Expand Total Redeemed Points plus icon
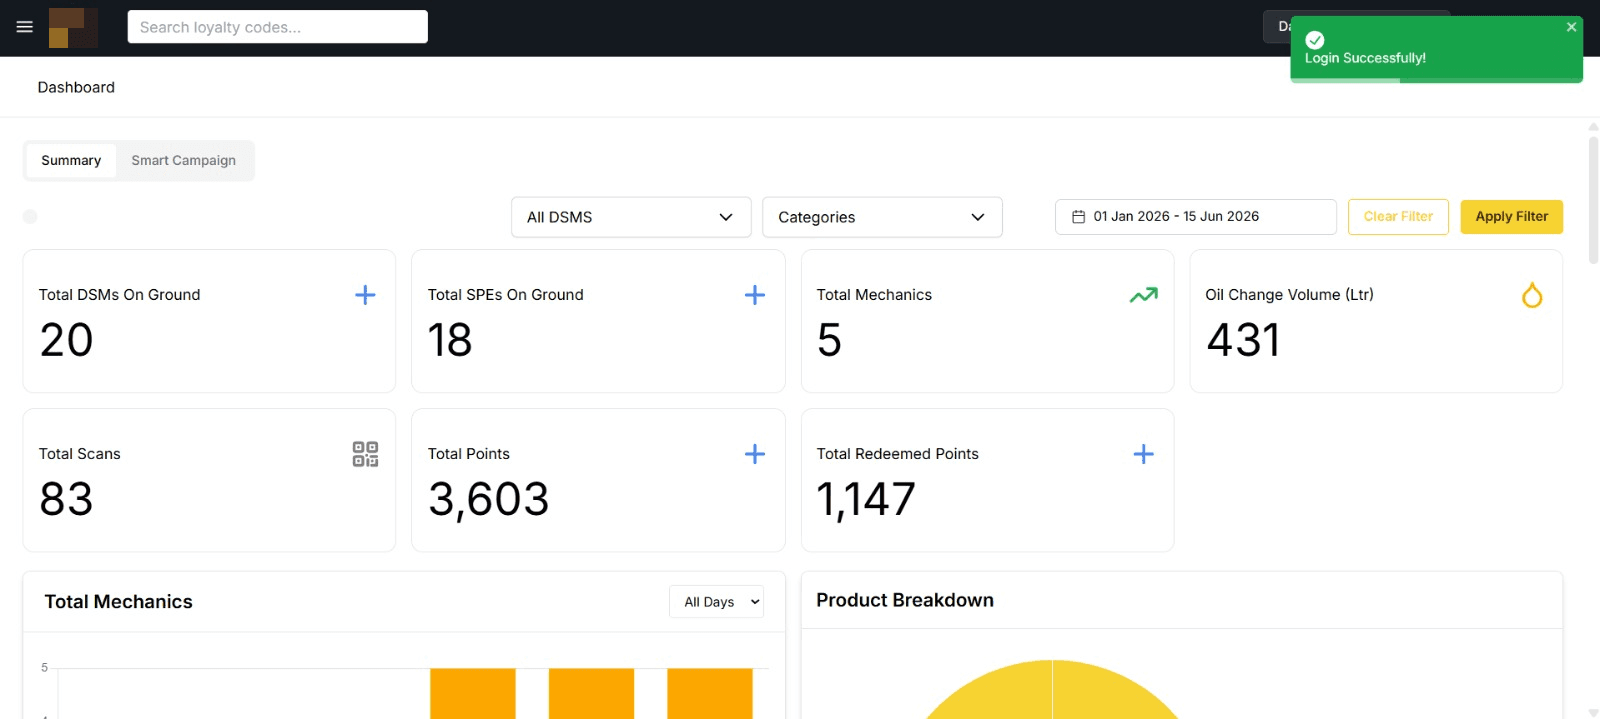 pos(1143,454)
